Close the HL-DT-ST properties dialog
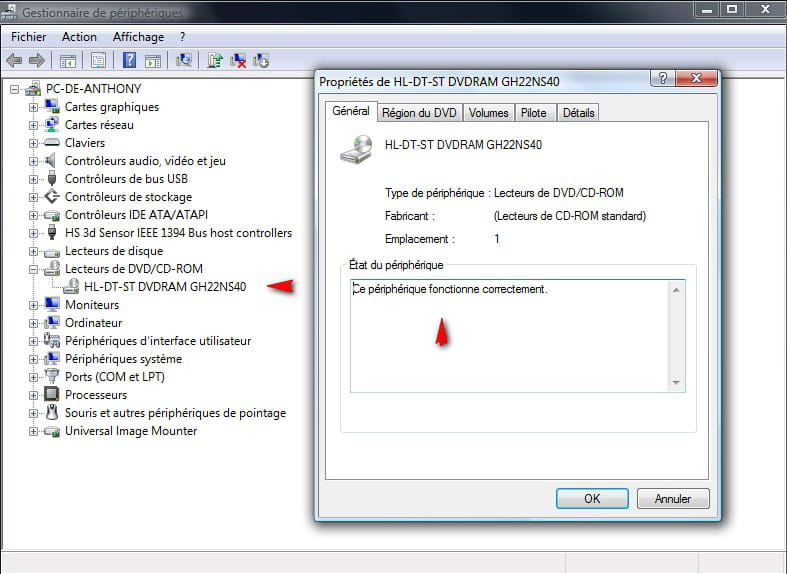 pos(696,78)
